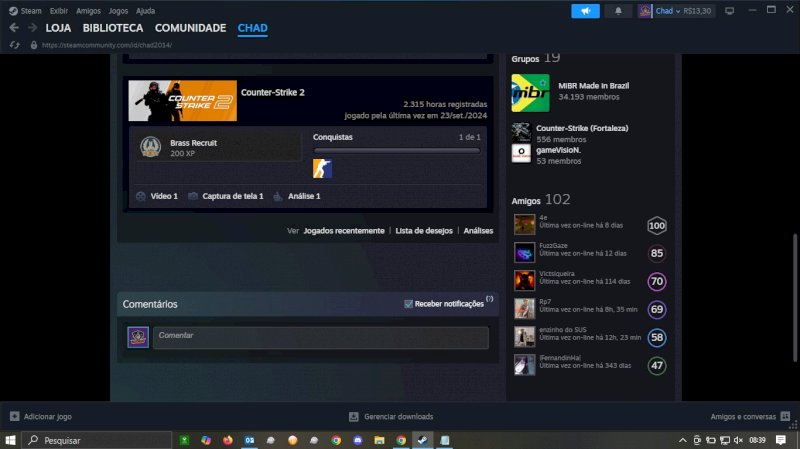Viewport: 800px width, 449px height.
Task: Select the CHAD profile tab
Action: (x=253, y=28)
